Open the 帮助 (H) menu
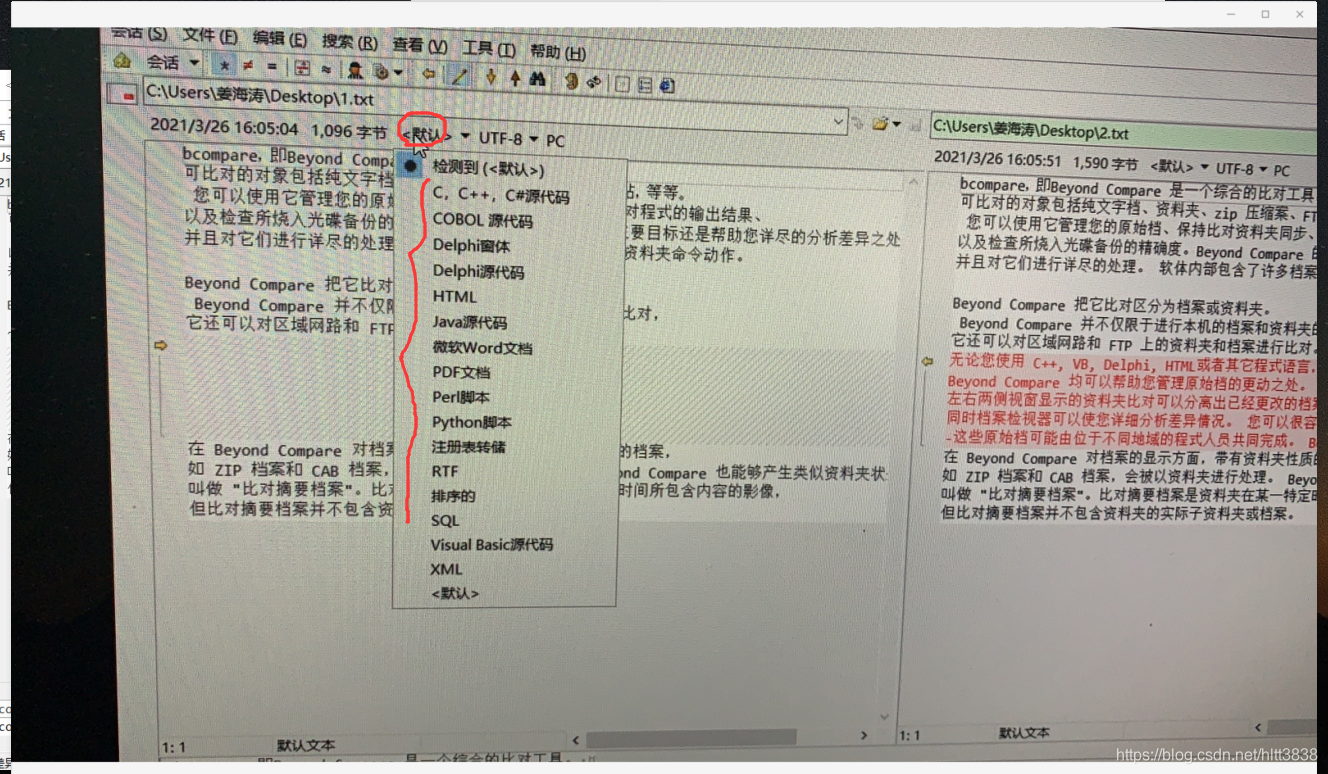Screen dimensions: 1328x774 pyautogui.click(x=558, y=52)
